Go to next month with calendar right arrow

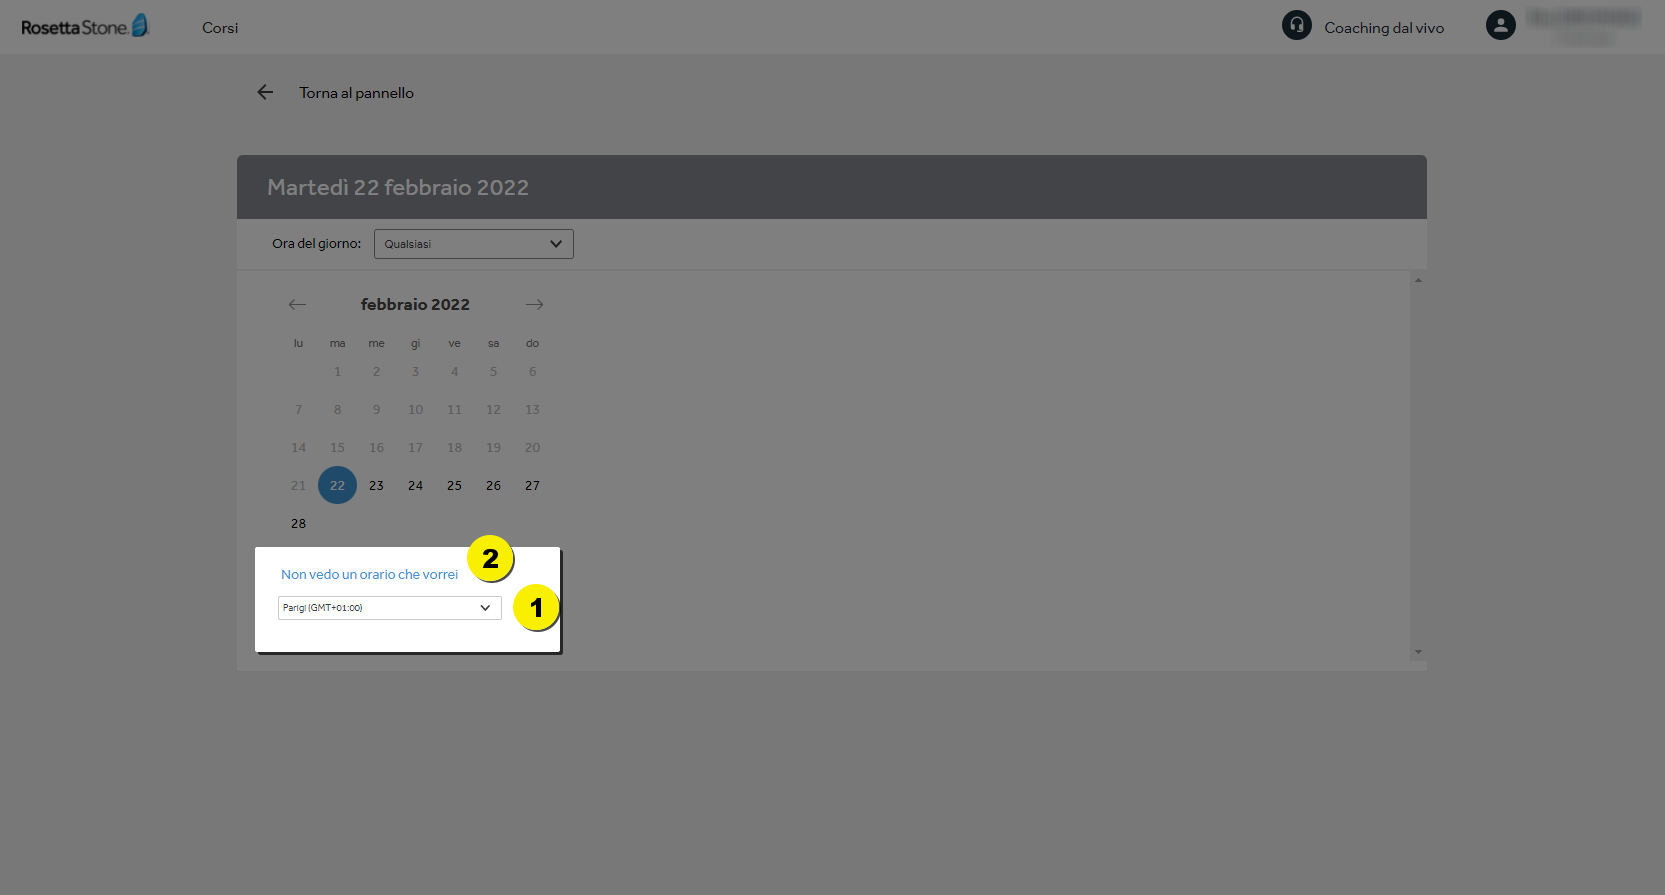534,304
